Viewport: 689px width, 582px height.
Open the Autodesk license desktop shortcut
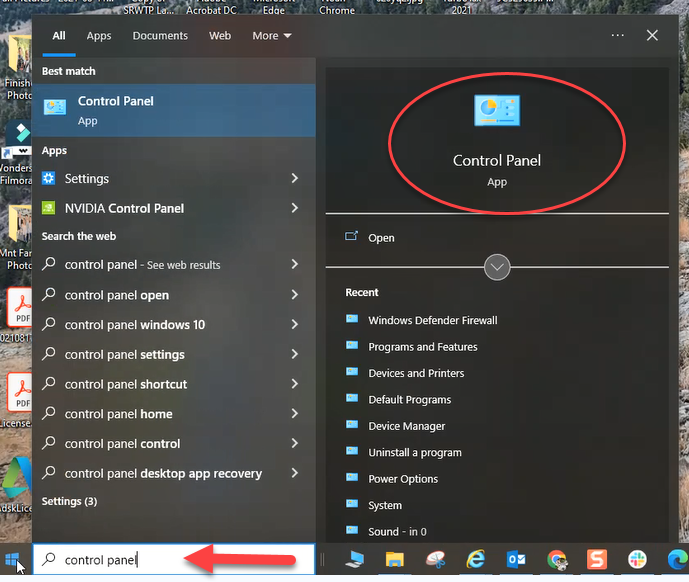(16, 486)
